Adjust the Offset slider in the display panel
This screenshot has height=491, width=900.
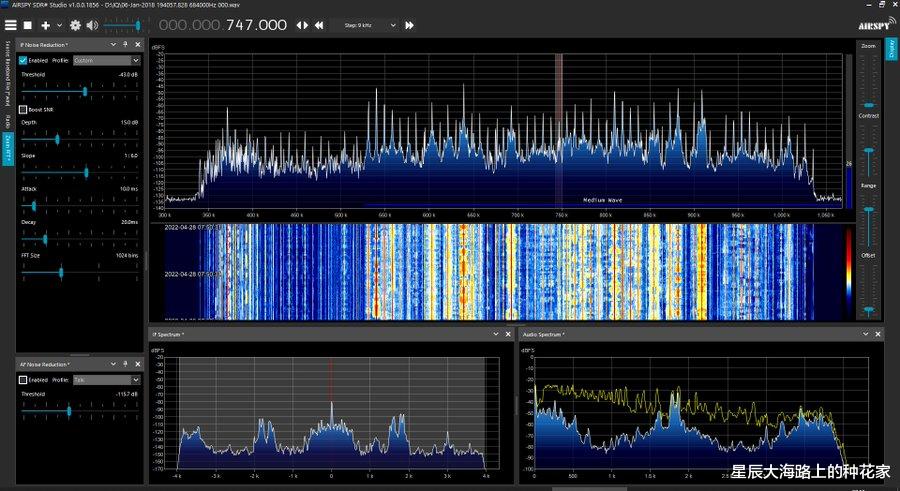(869, 289)
